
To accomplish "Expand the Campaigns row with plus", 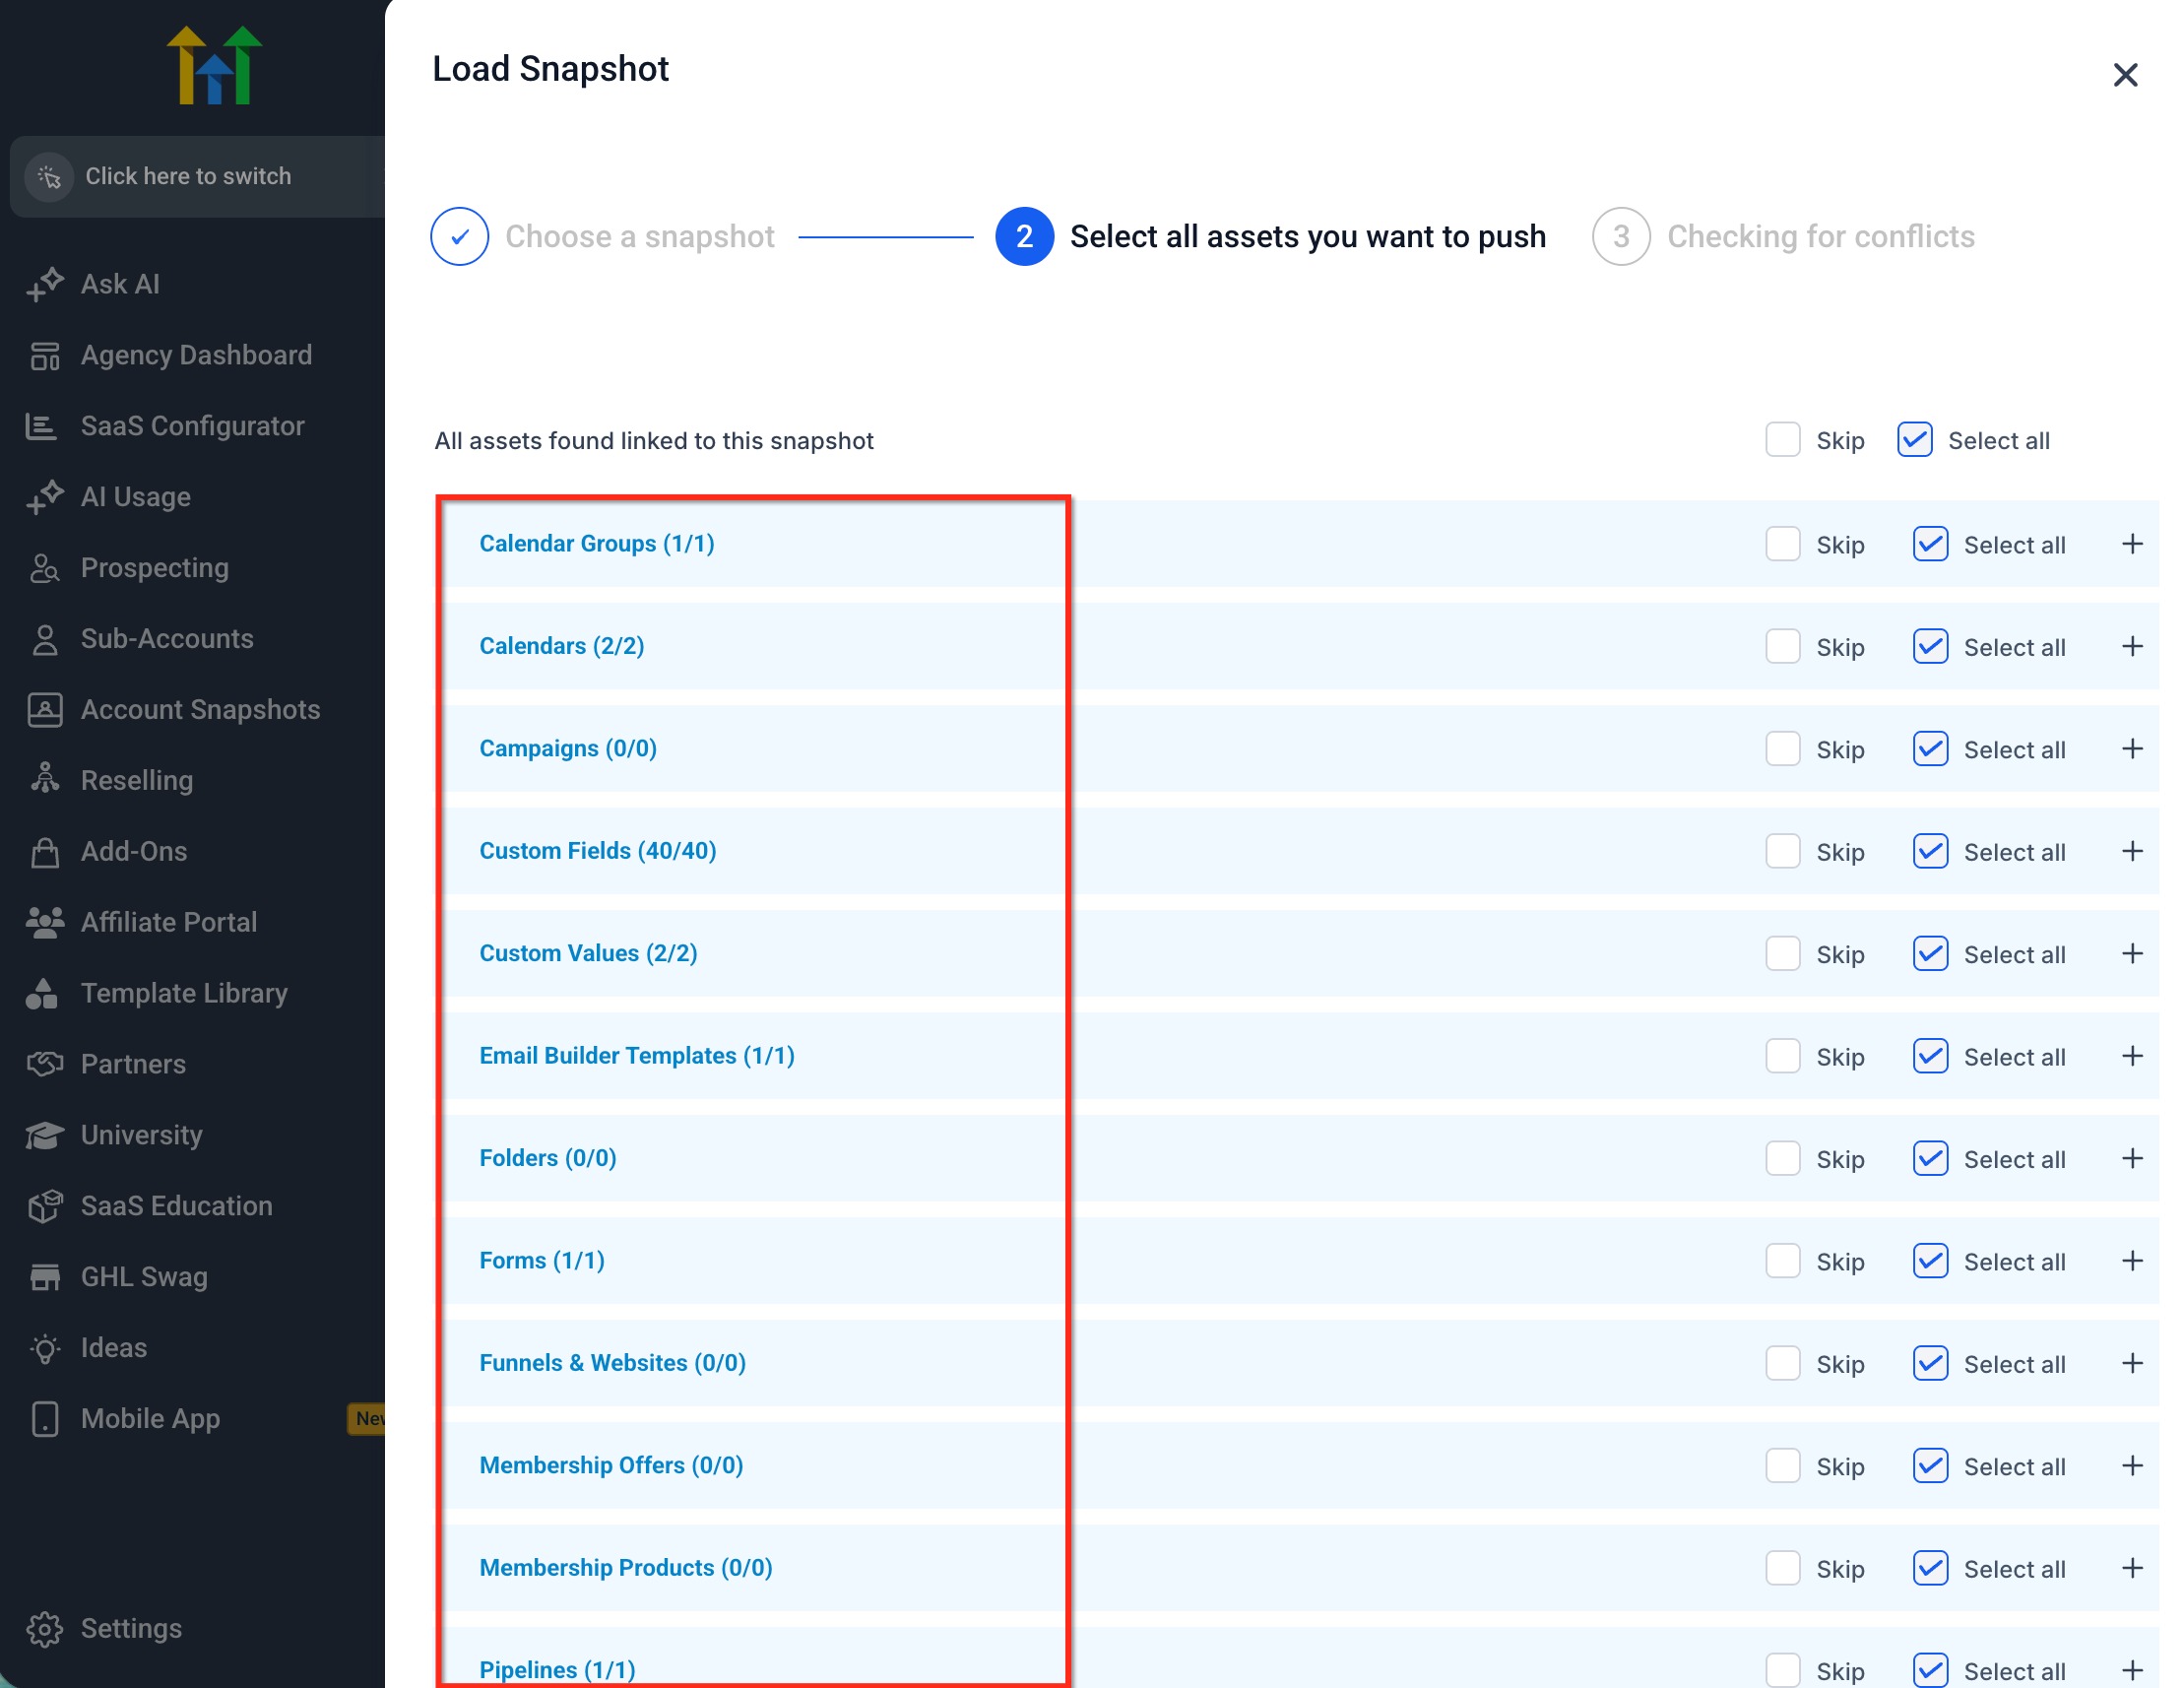I will click(x=2133, y=749).
